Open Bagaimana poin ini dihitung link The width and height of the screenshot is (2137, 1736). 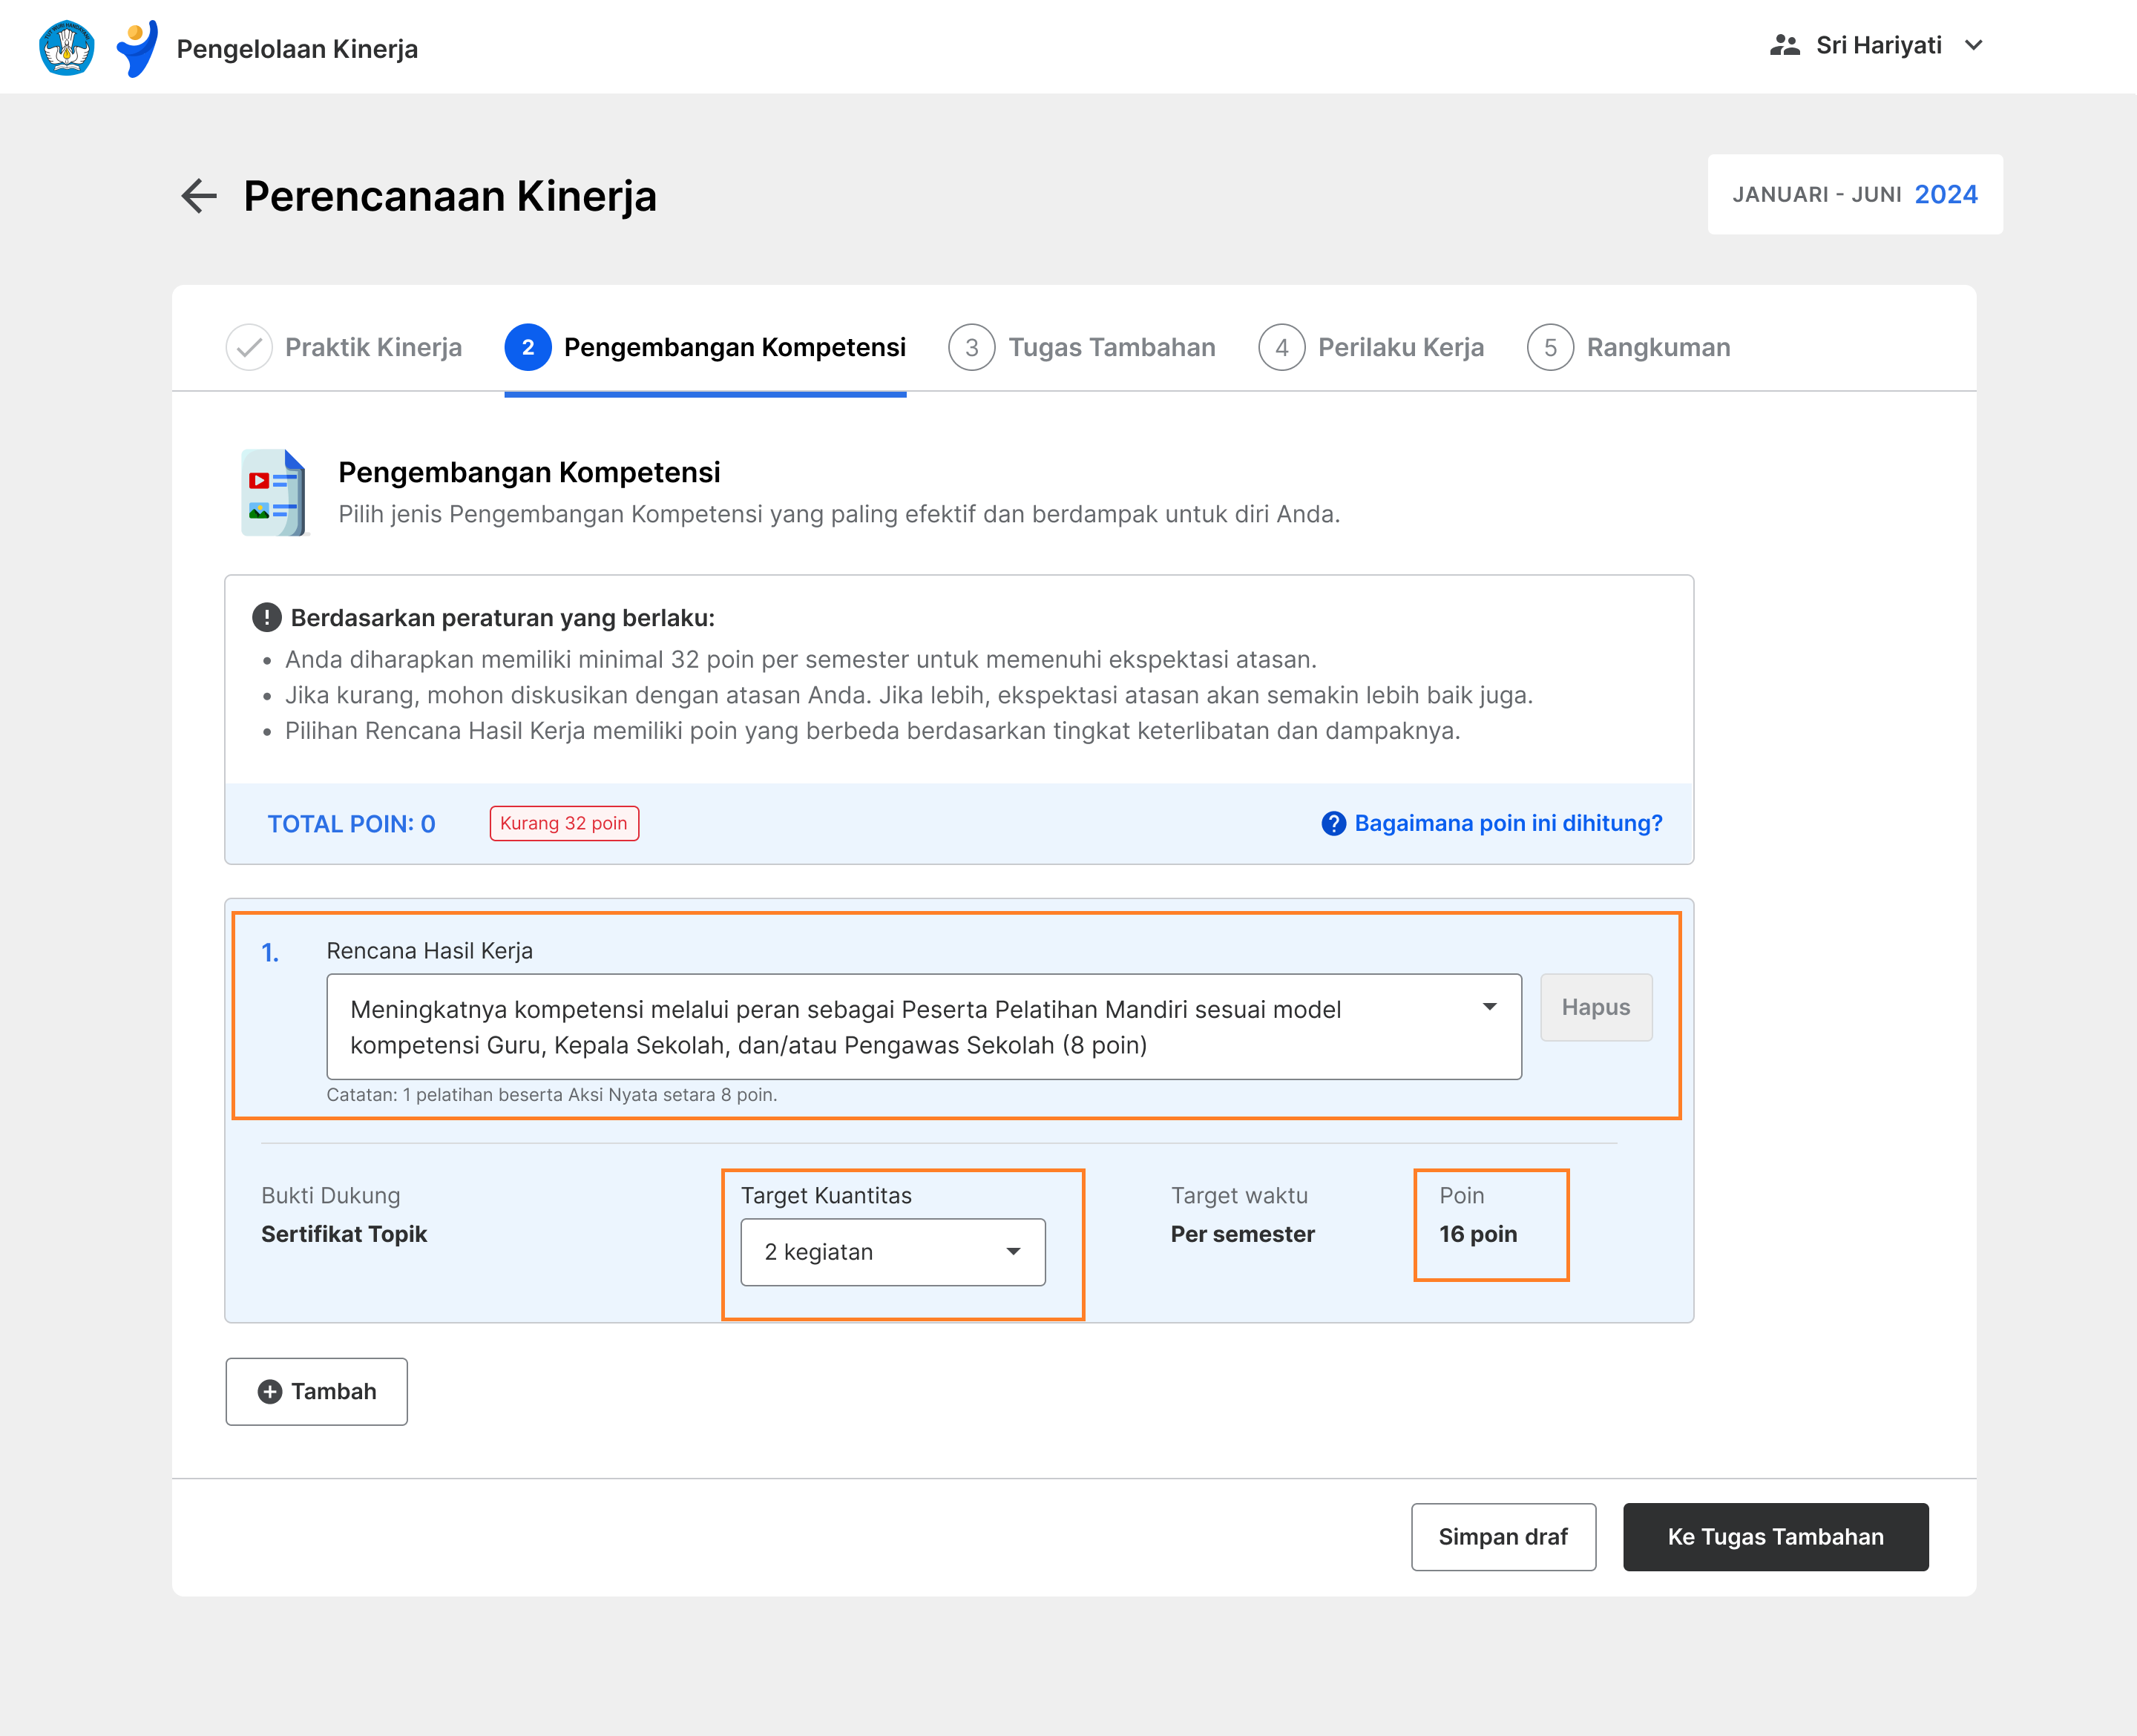coord(1507,823)
